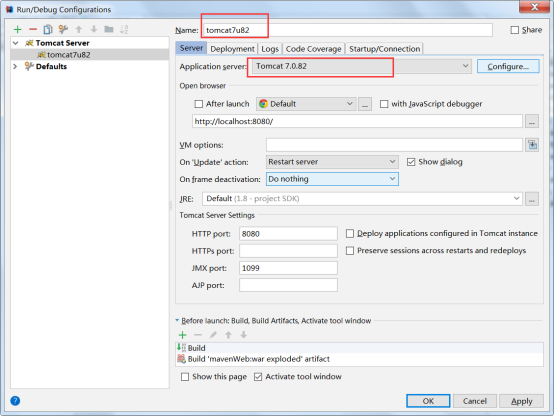Edit the selected before-launch task pencil

pyautogui.click(x=213, y=335)
